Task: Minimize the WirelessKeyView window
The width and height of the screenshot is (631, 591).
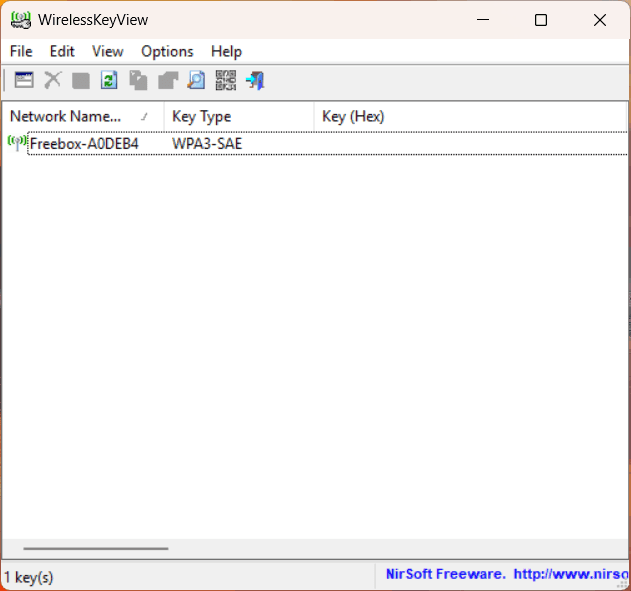Action: pyautogui.click(x=483, y=20)
